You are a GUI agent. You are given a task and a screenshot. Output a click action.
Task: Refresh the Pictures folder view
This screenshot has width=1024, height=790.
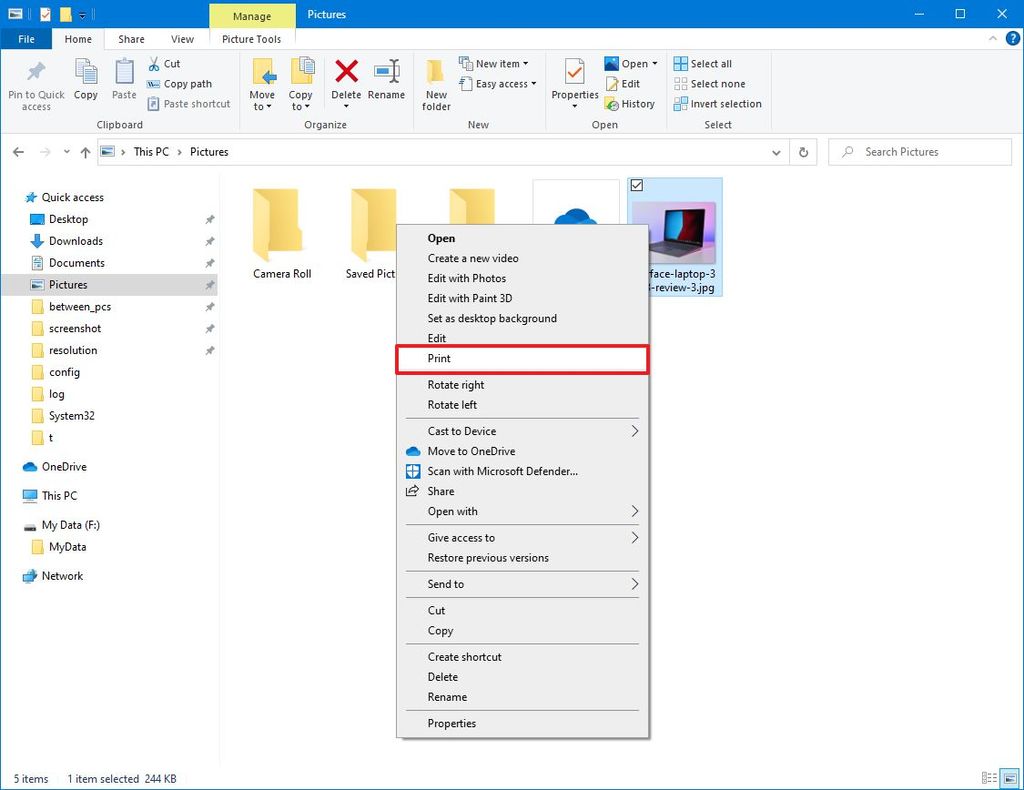[x=803, y=151]
